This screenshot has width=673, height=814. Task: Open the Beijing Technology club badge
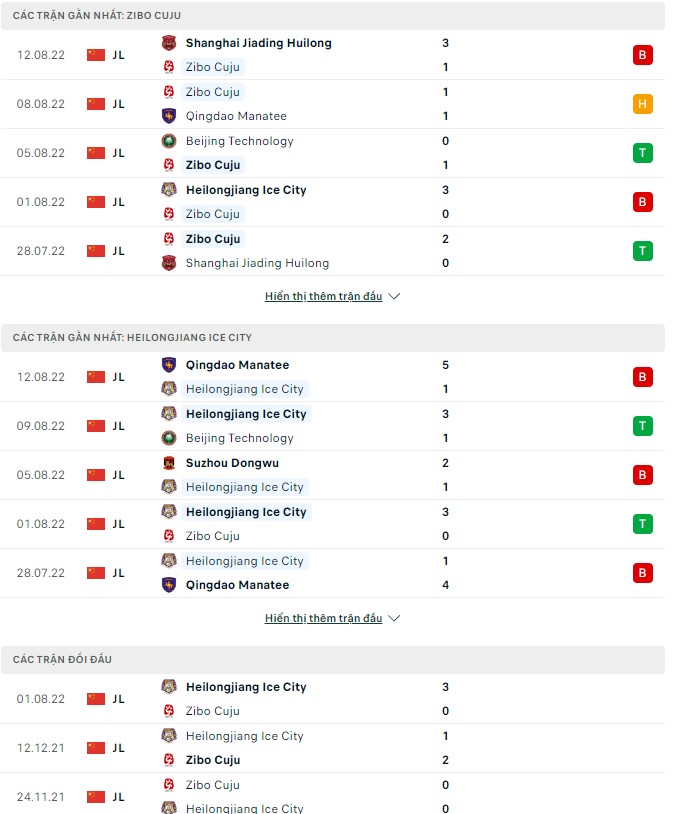point(170,141)
